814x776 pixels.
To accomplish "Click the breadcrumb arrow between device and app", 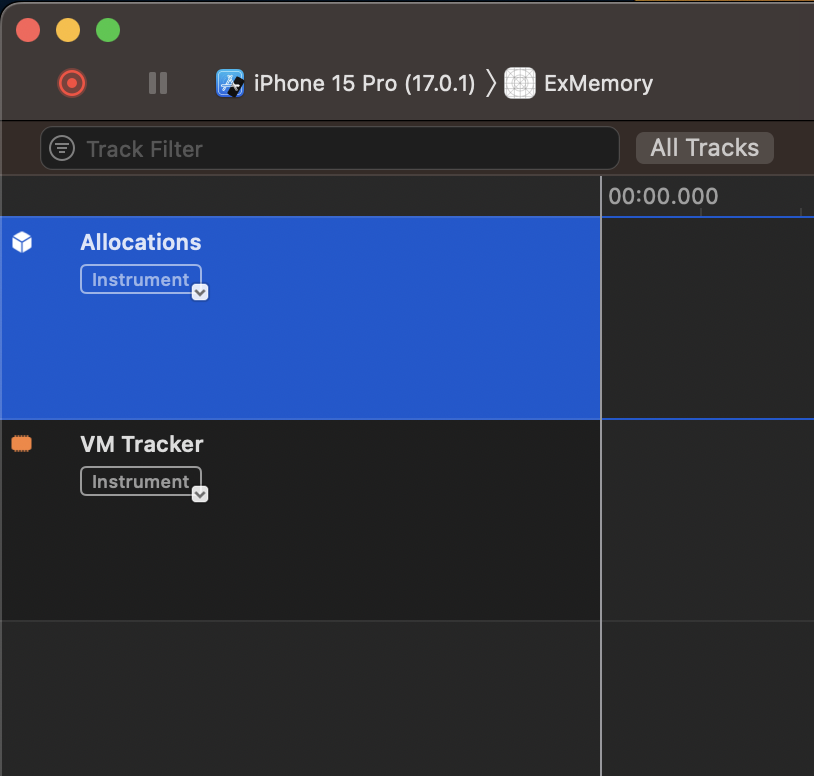I will pos(491,83).
